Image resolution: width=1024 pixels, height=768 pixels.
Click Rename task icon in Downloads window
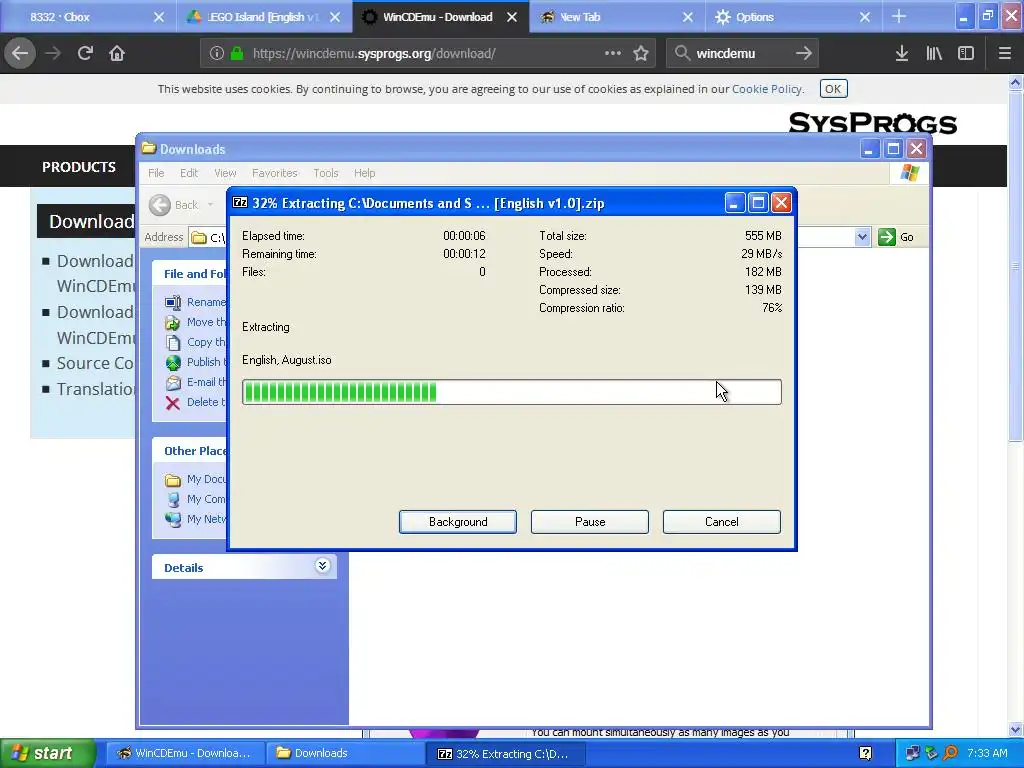[172, 302]
